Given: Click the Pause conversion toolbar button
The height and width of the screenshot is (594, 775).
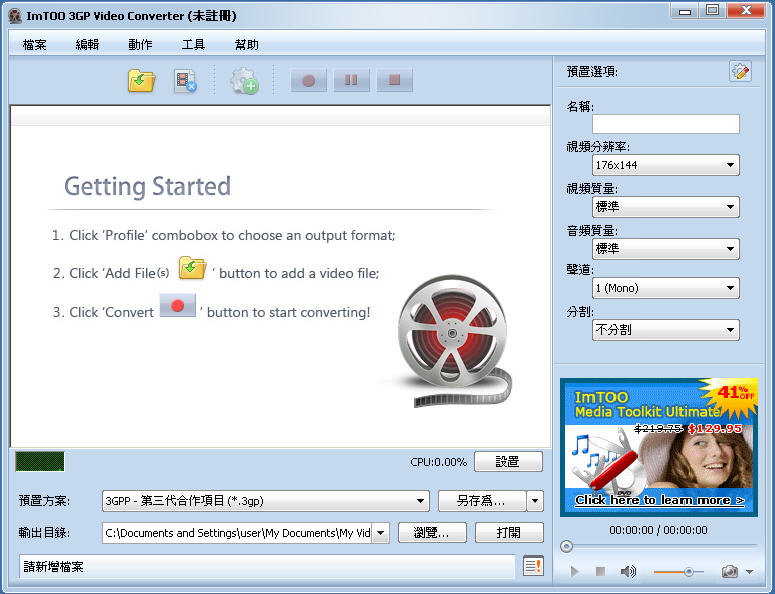Looking at the screenshot, I should (x=351, y=81).
